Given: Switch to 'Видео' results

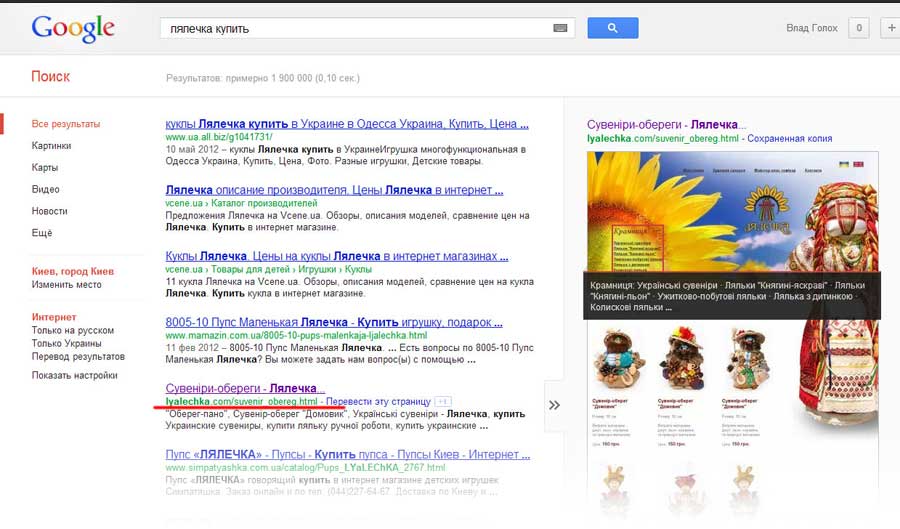Looking at the screenshot, I should click(45, 189).
